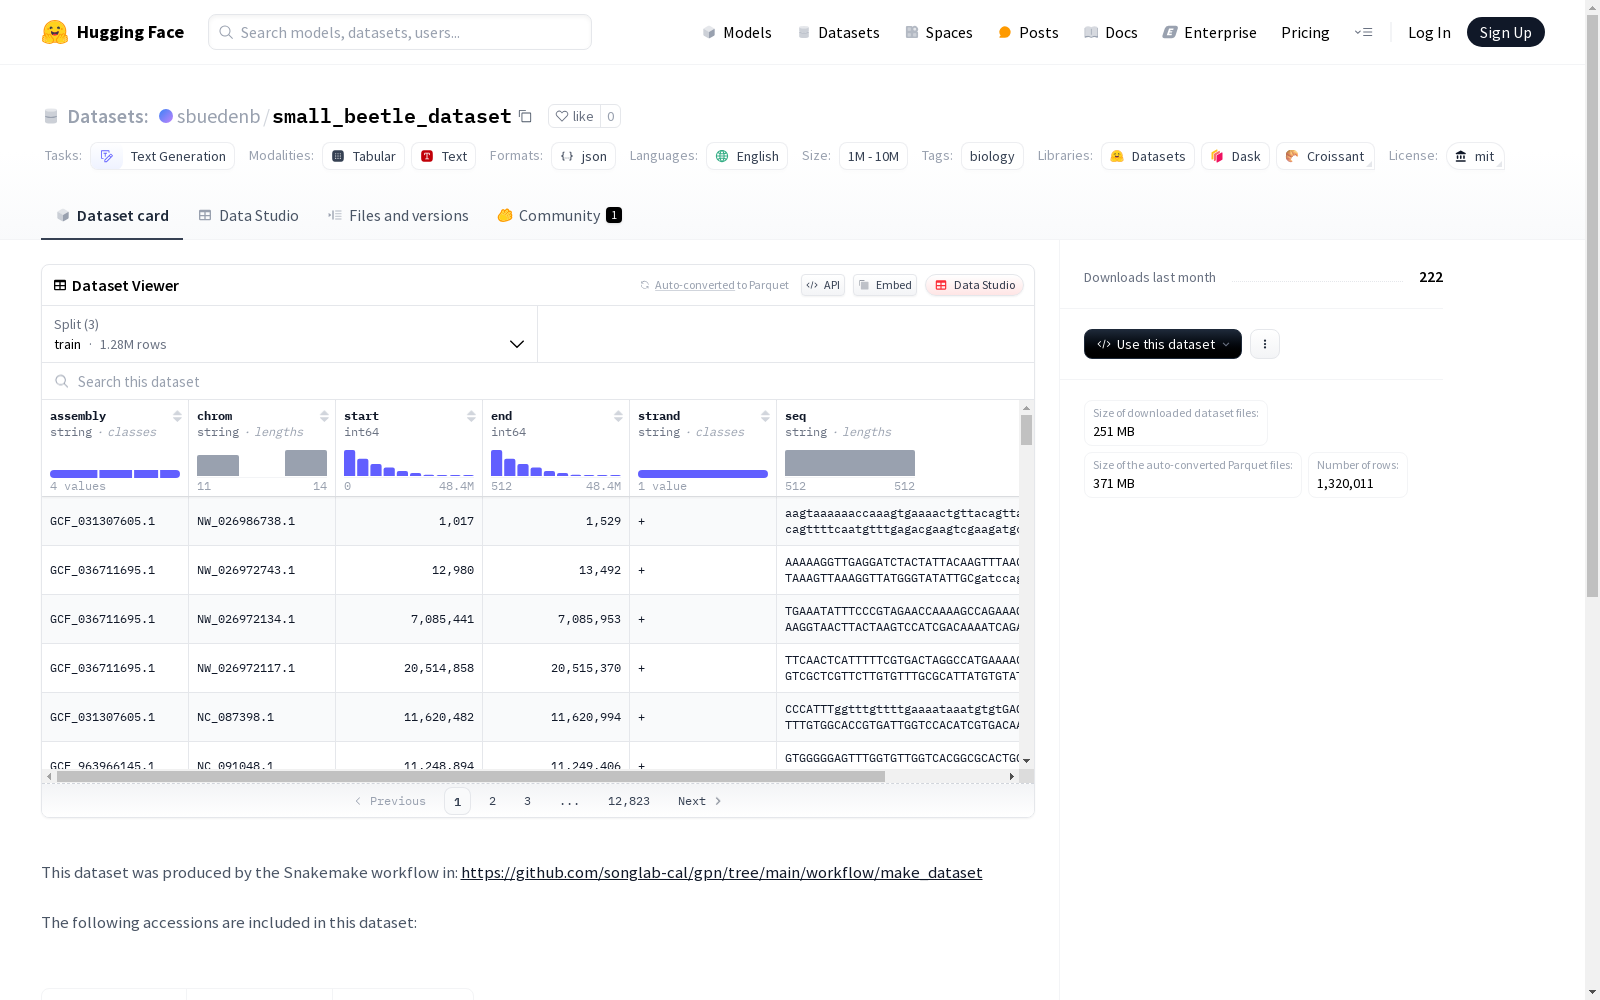Open Docs in the top navigation
This screenshot has height=1000, width=1600.
[1111, 32]
